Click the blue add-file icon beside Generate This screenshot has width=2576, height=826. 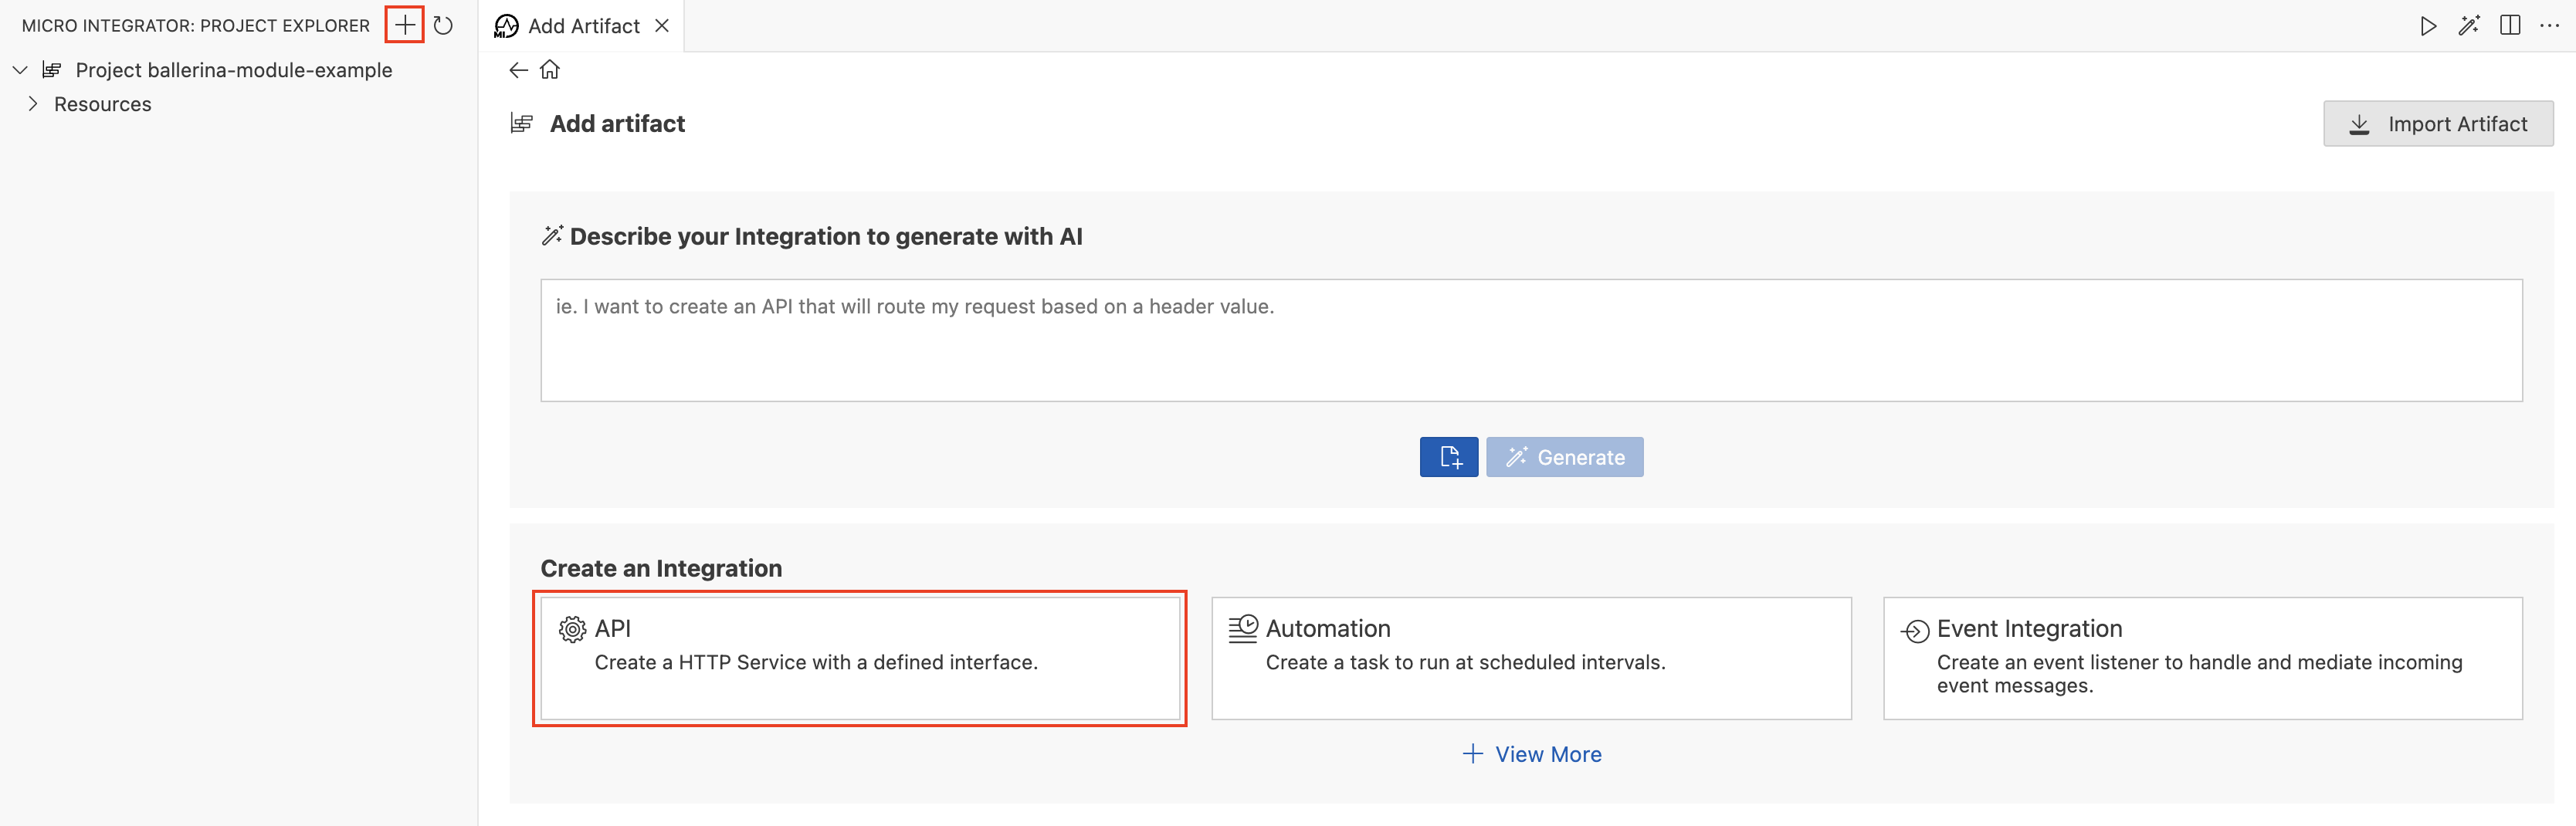(x=1449, y=456)
